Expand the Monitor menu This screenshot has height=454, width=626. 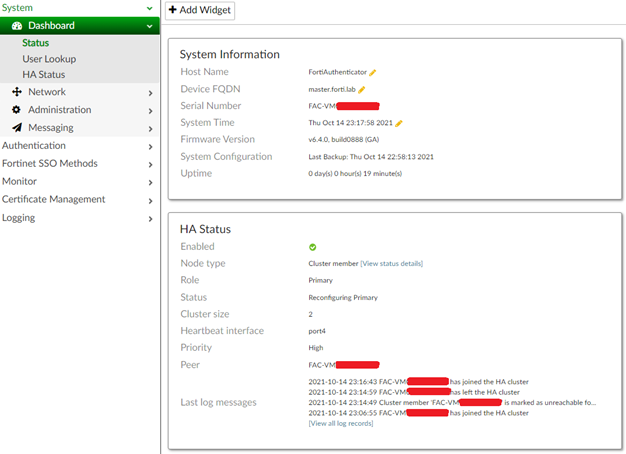150,182
